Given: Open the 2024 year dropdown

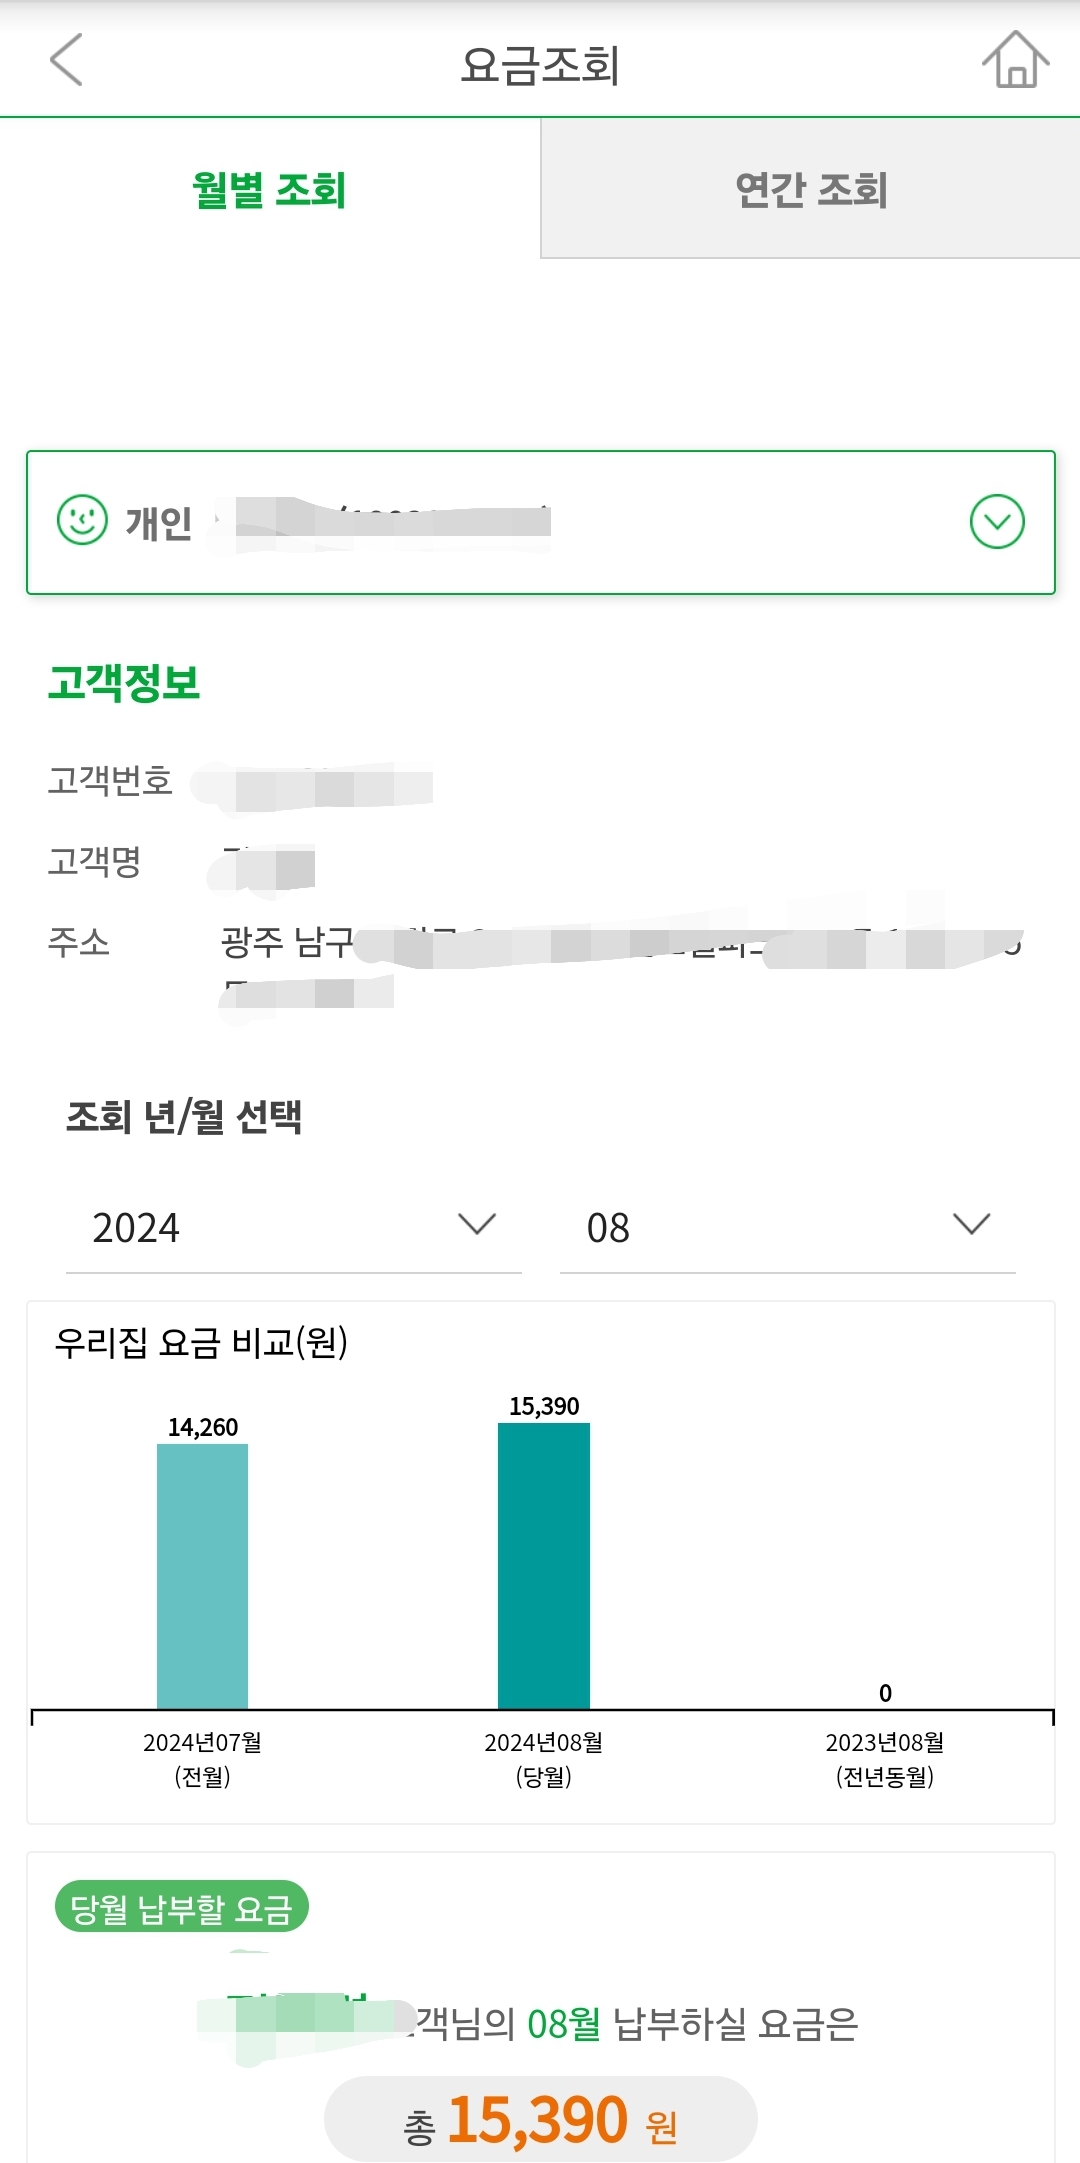Looking at the screenshot, I should pos(293,1227).
